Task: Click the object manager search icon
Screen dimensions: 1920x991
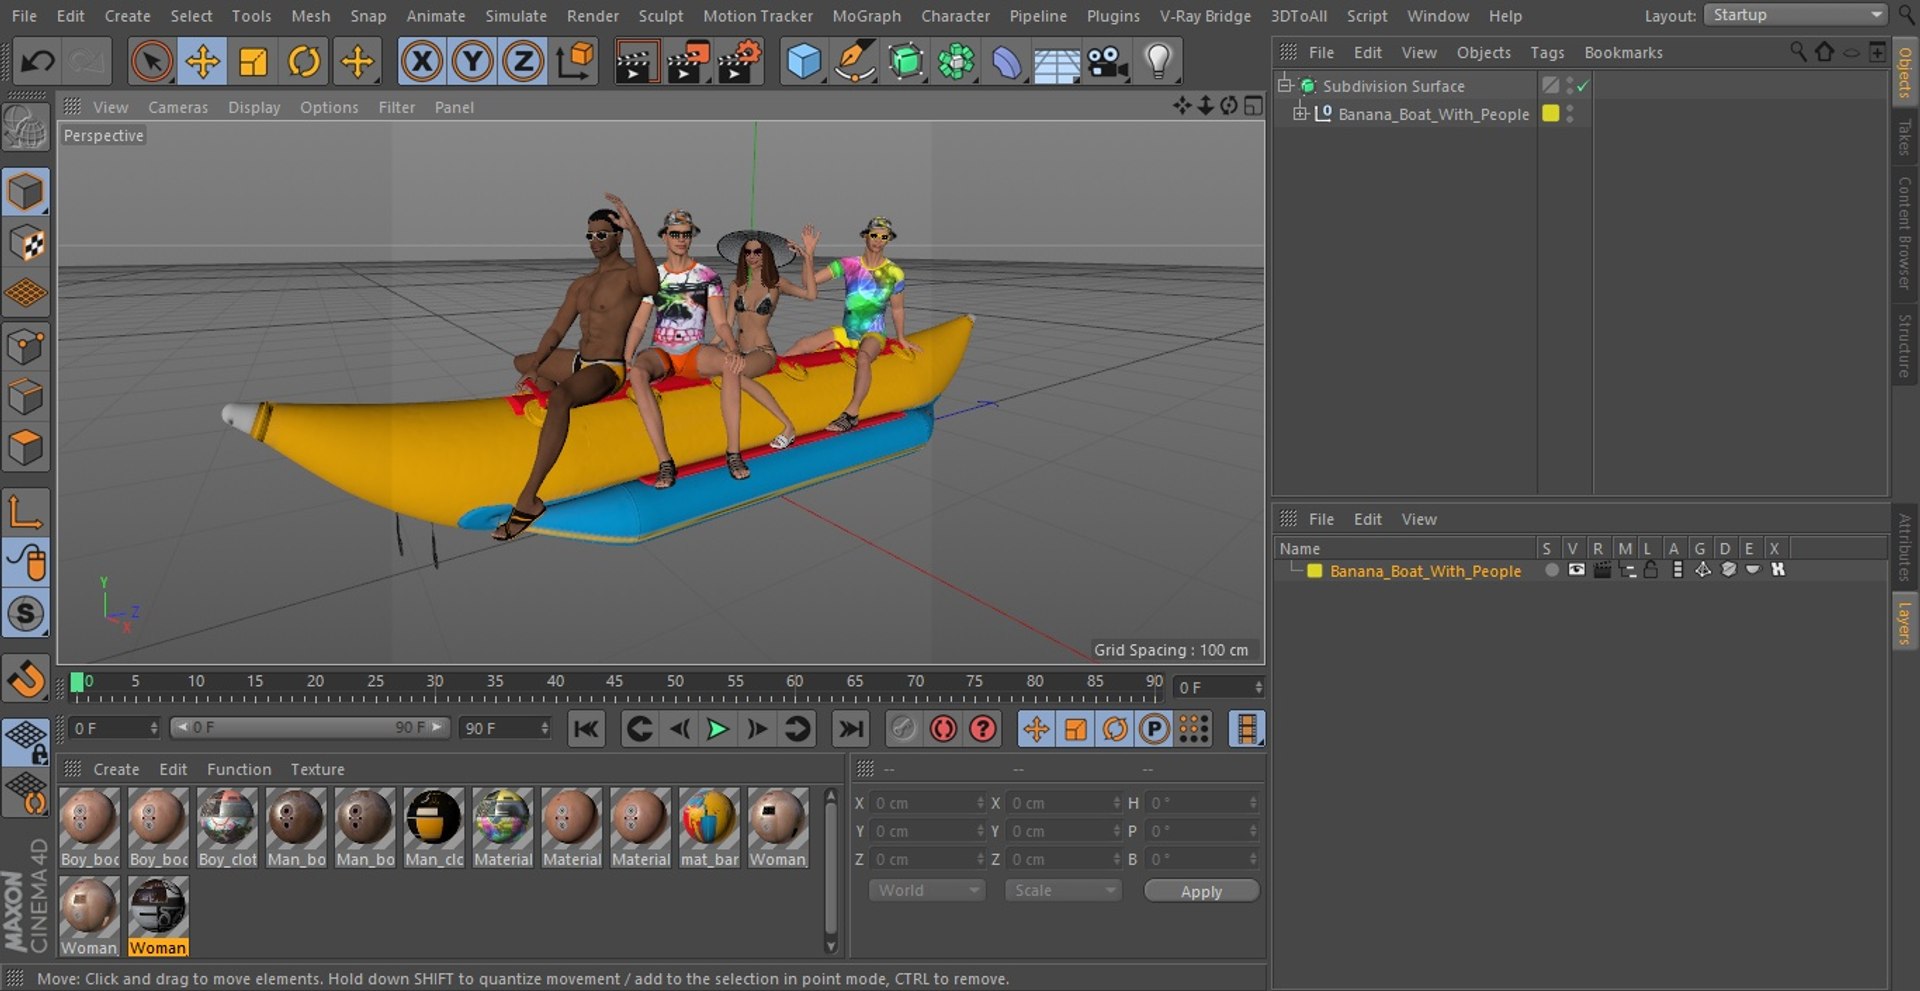Action: (x=1797, y=52)
